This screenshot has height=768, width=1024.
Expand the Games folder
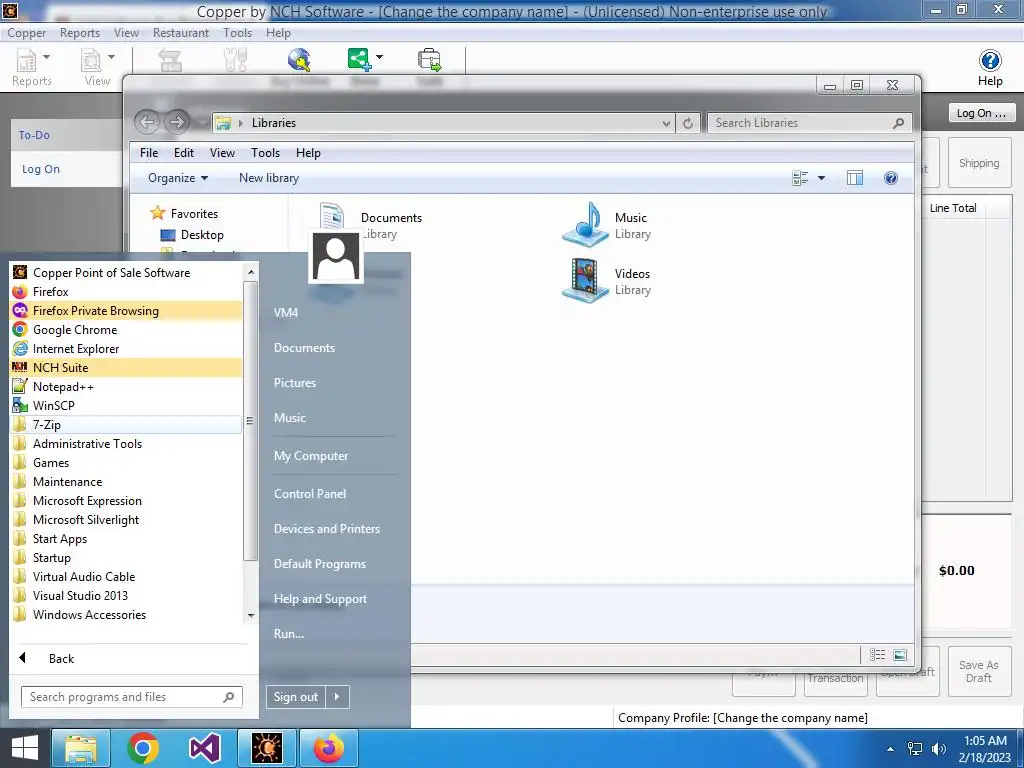[x=126, y=462]
